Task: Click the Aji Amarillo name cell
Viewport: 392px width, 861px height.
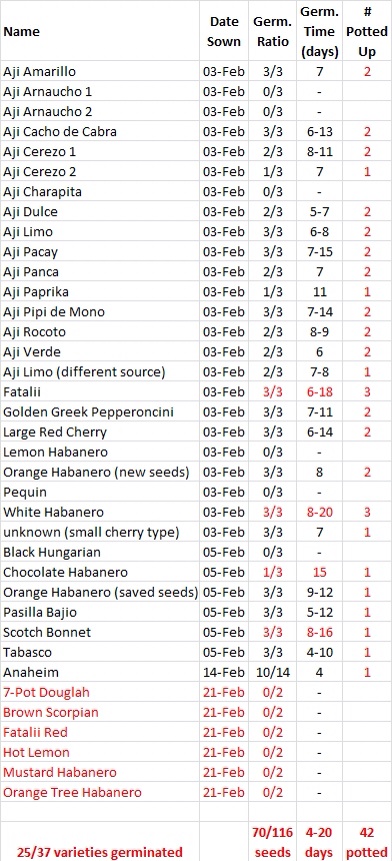Action: click(x=100, y=71)
